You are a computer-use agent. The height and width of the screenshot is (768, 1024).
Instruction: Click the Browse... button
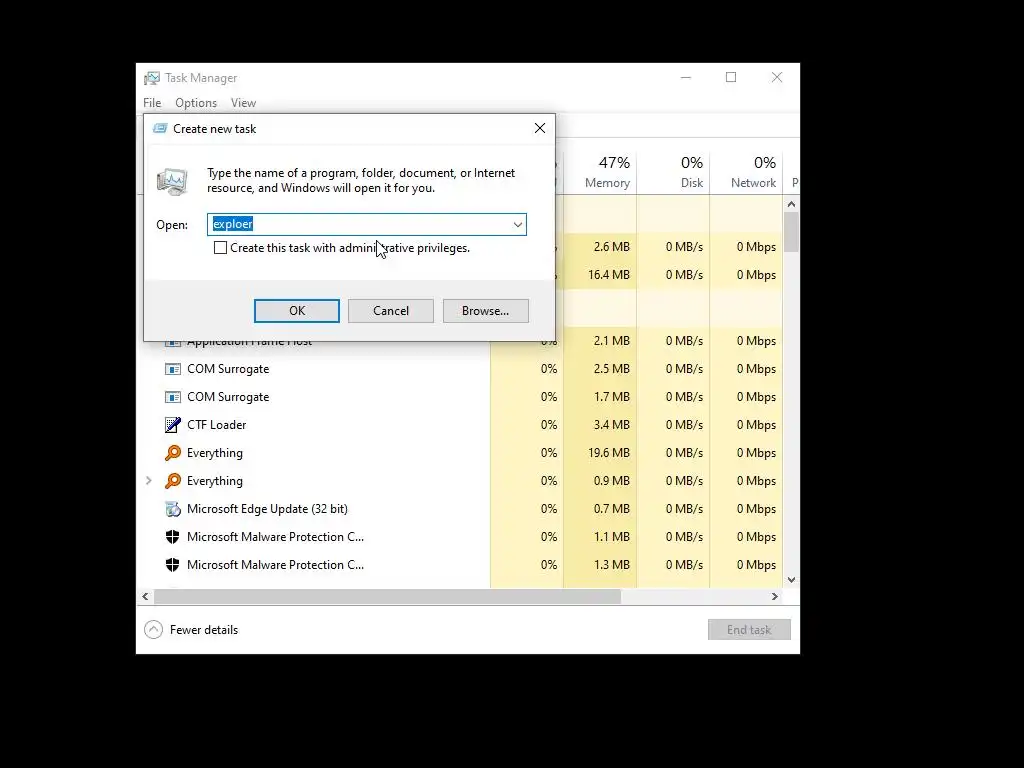coord(485,311)
